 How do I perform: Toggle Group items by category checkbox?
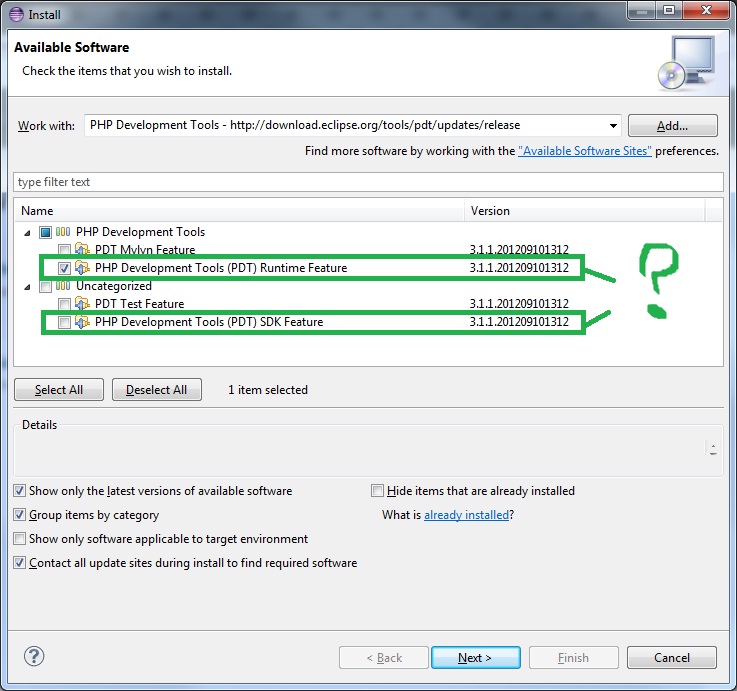pos(19,515)
